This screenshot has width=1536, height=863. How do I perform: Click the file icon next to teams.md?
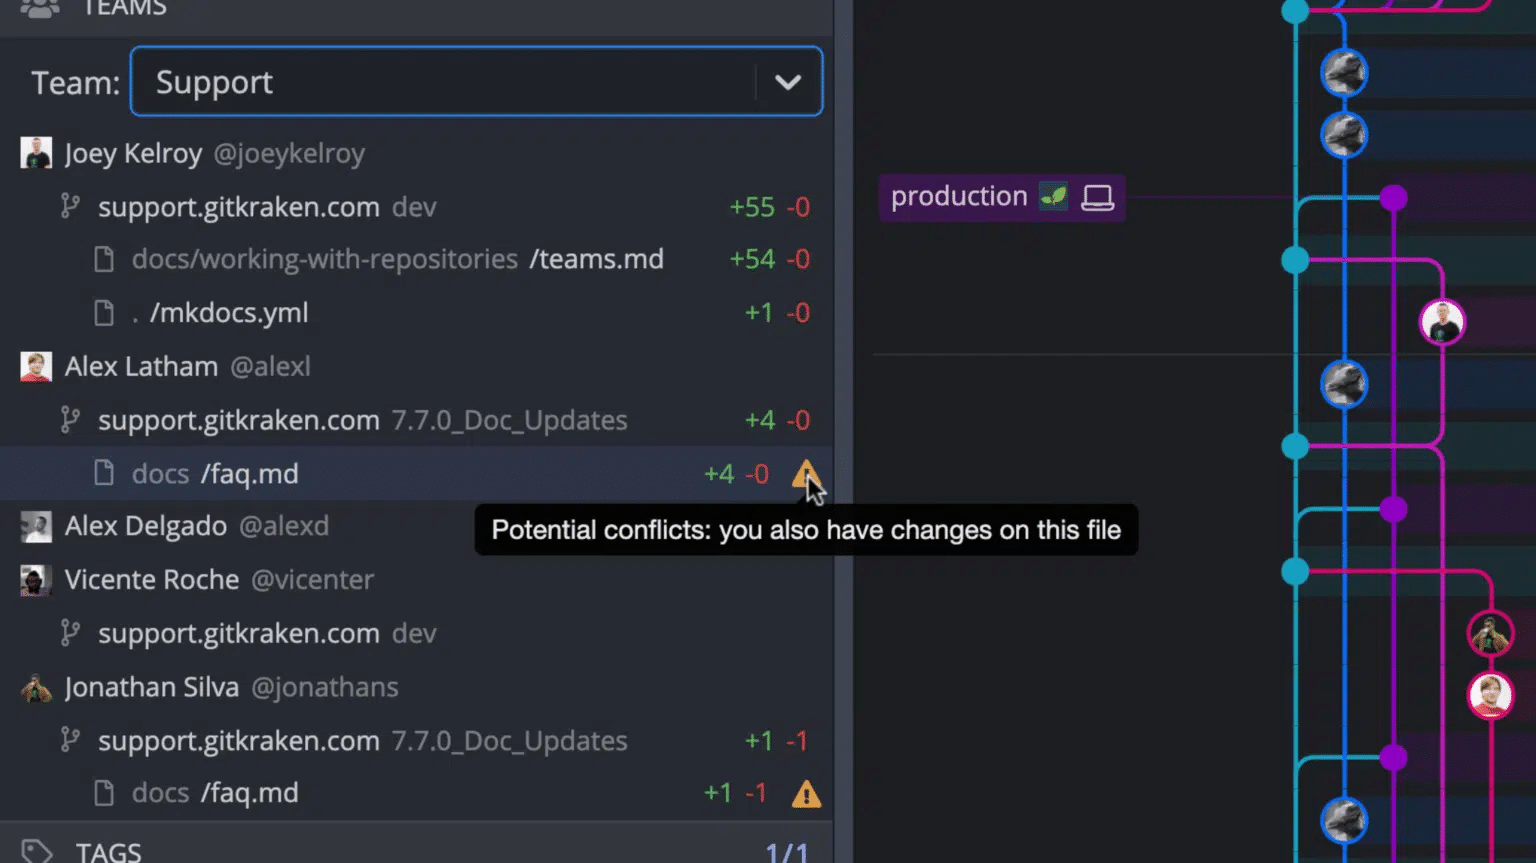[x=104, y=258]
